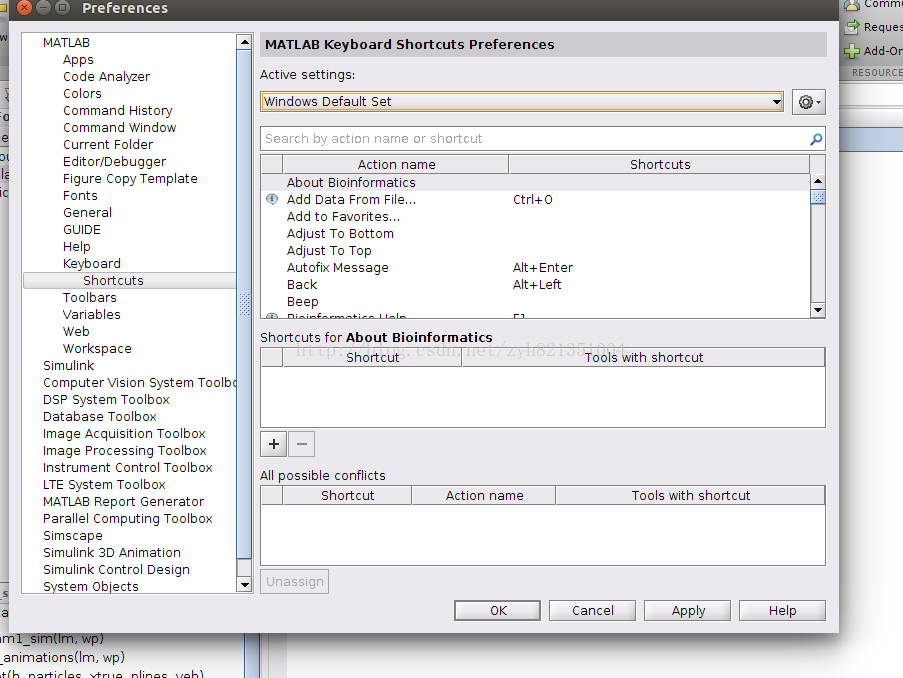Screen dimensions: 903x678
Task: Select Current Folder preferences
Action: [x=108, y=145]
